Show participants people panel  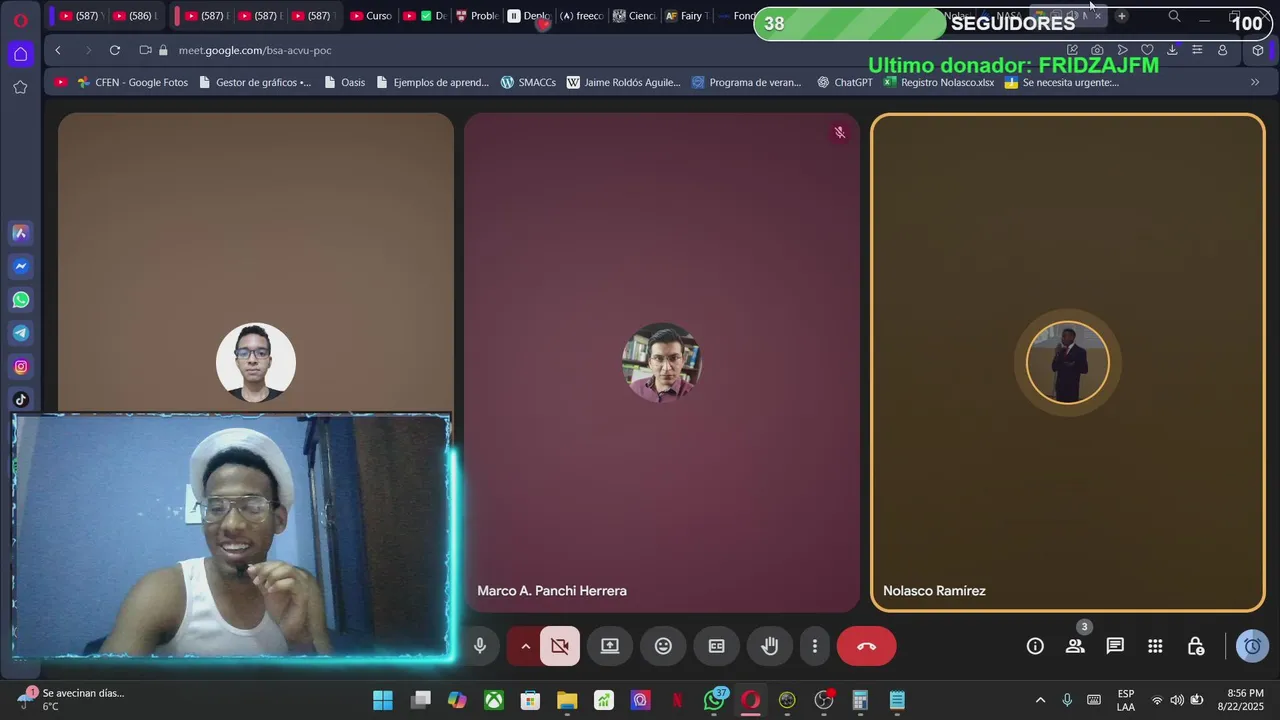pyautogui.click(x=1075, y=646)
